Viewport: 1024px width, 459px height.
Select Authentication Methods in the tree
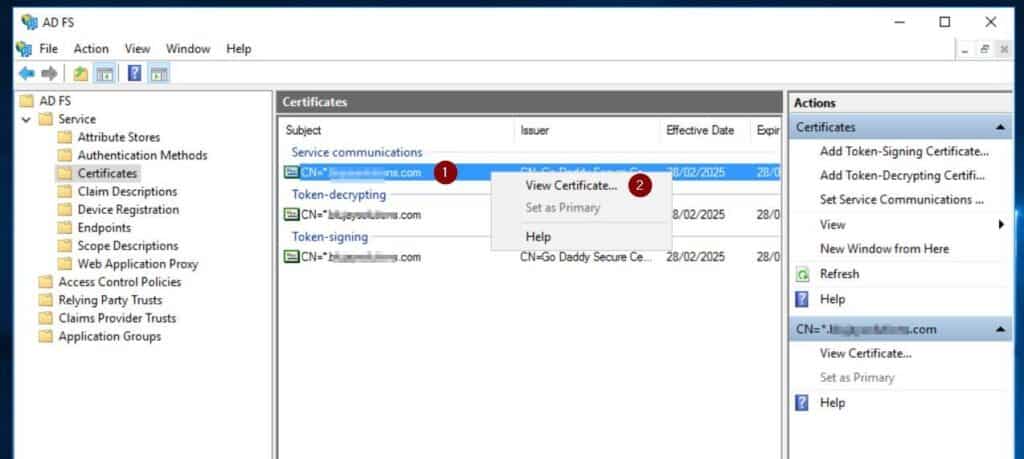(x=142, y=155)
